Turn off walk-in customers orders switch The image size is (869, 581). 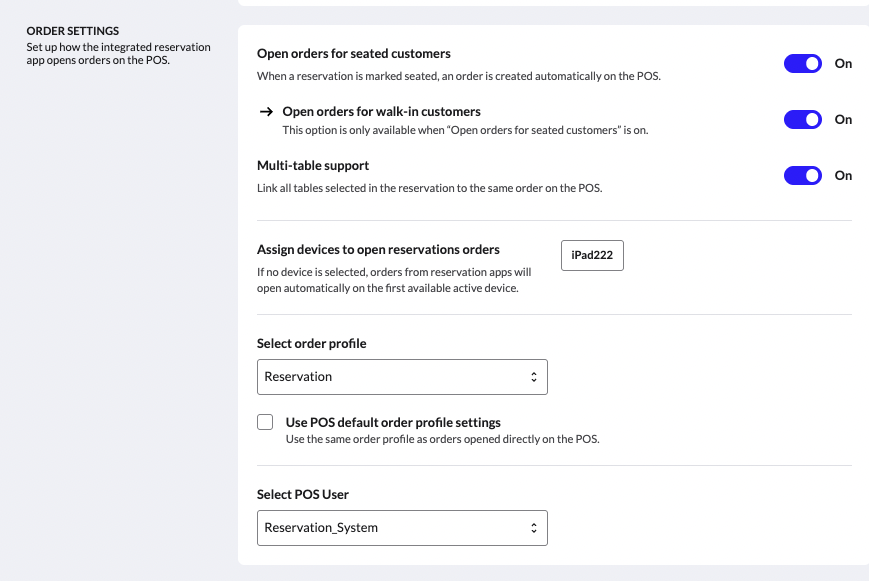802,120
